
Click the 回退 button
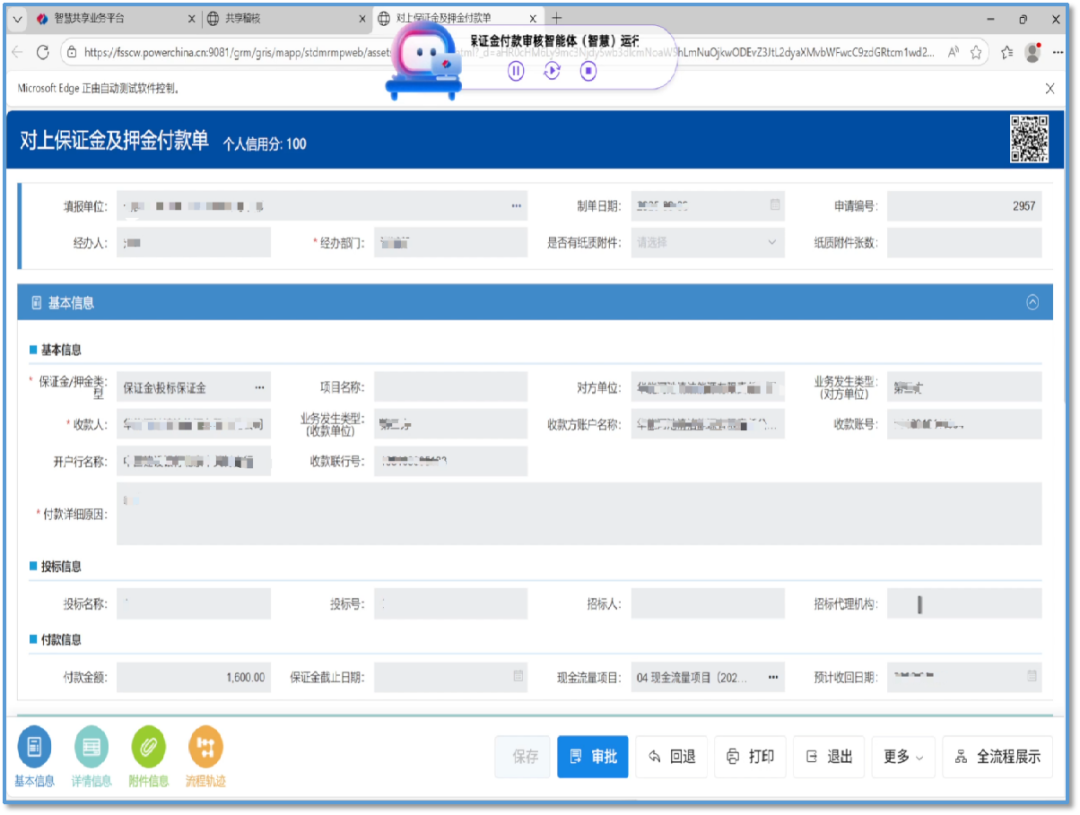pyautogui.click(x=672, y=756)
